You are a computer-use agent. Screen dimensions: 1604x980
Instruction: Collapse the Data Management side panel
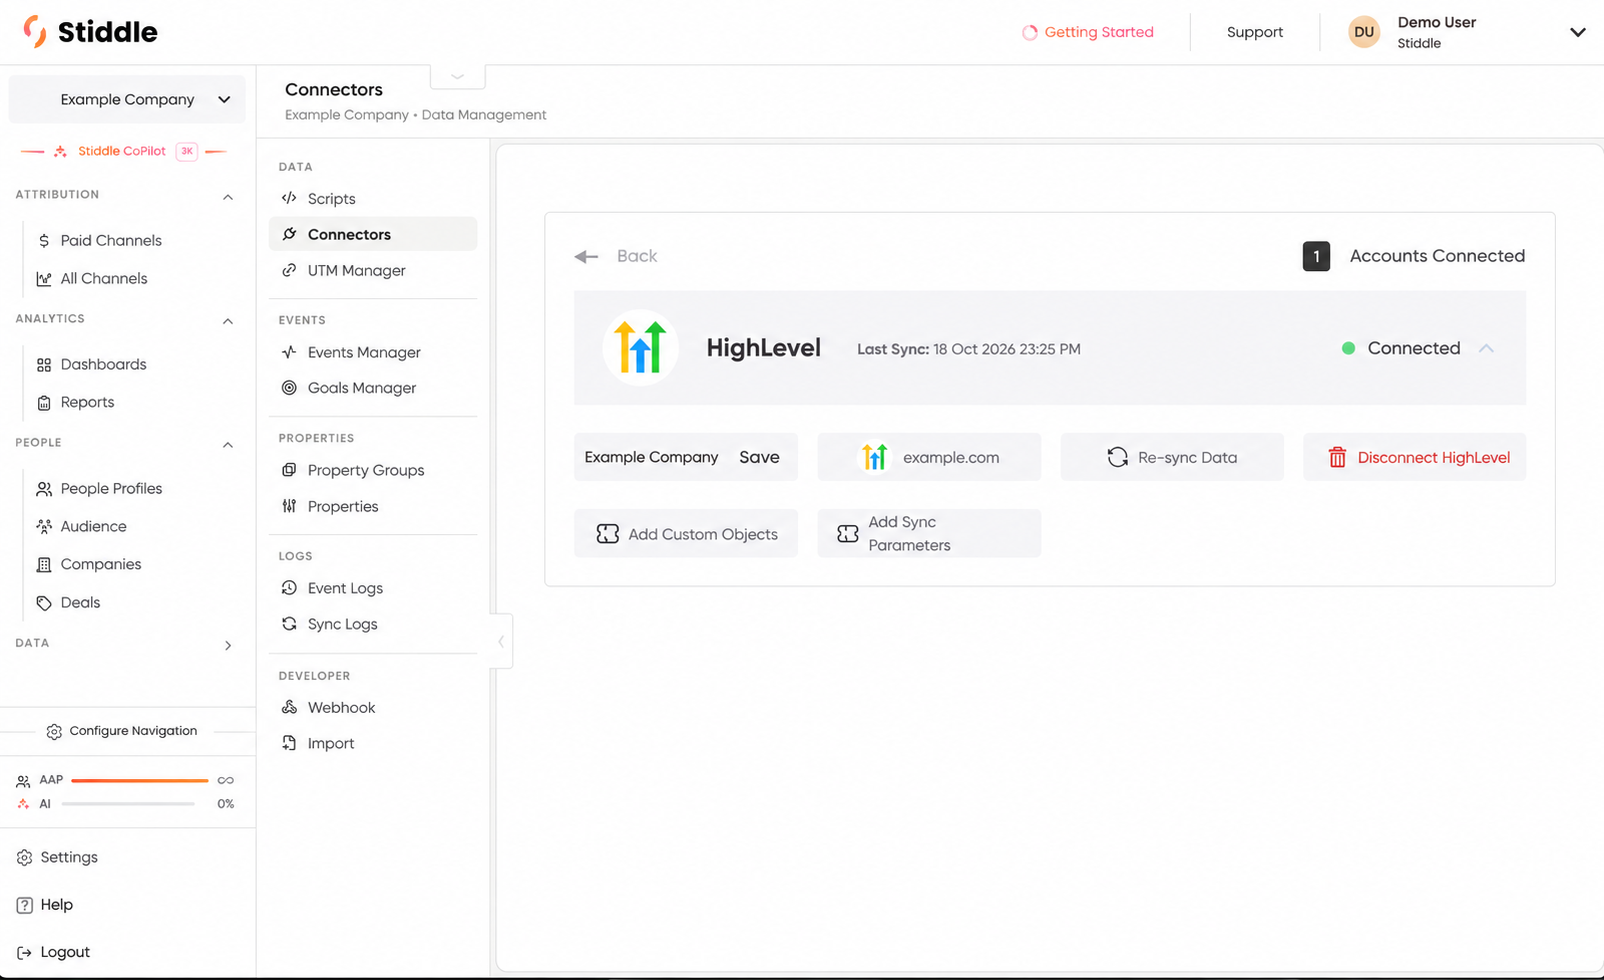coord(501,641)
